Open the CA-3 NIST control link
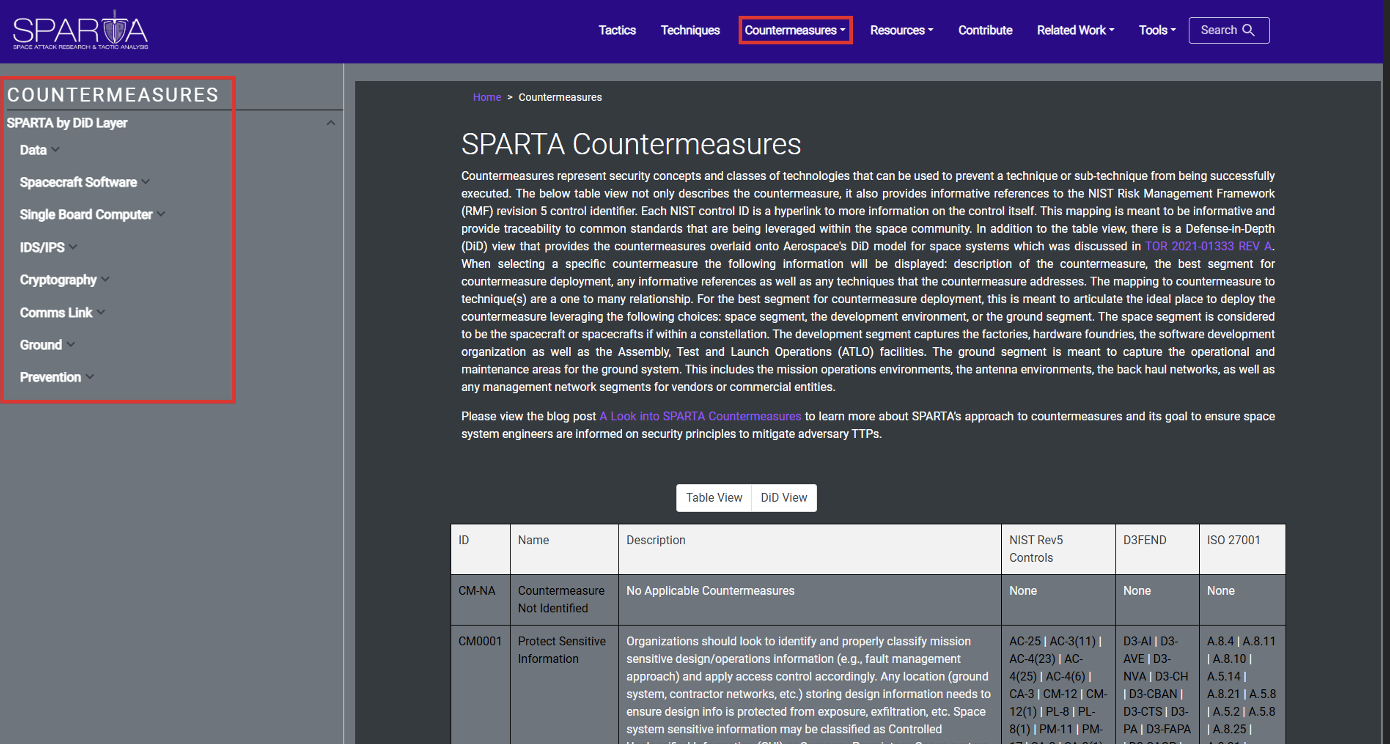Screen dimensions: 1390x744 [1023, 694]
